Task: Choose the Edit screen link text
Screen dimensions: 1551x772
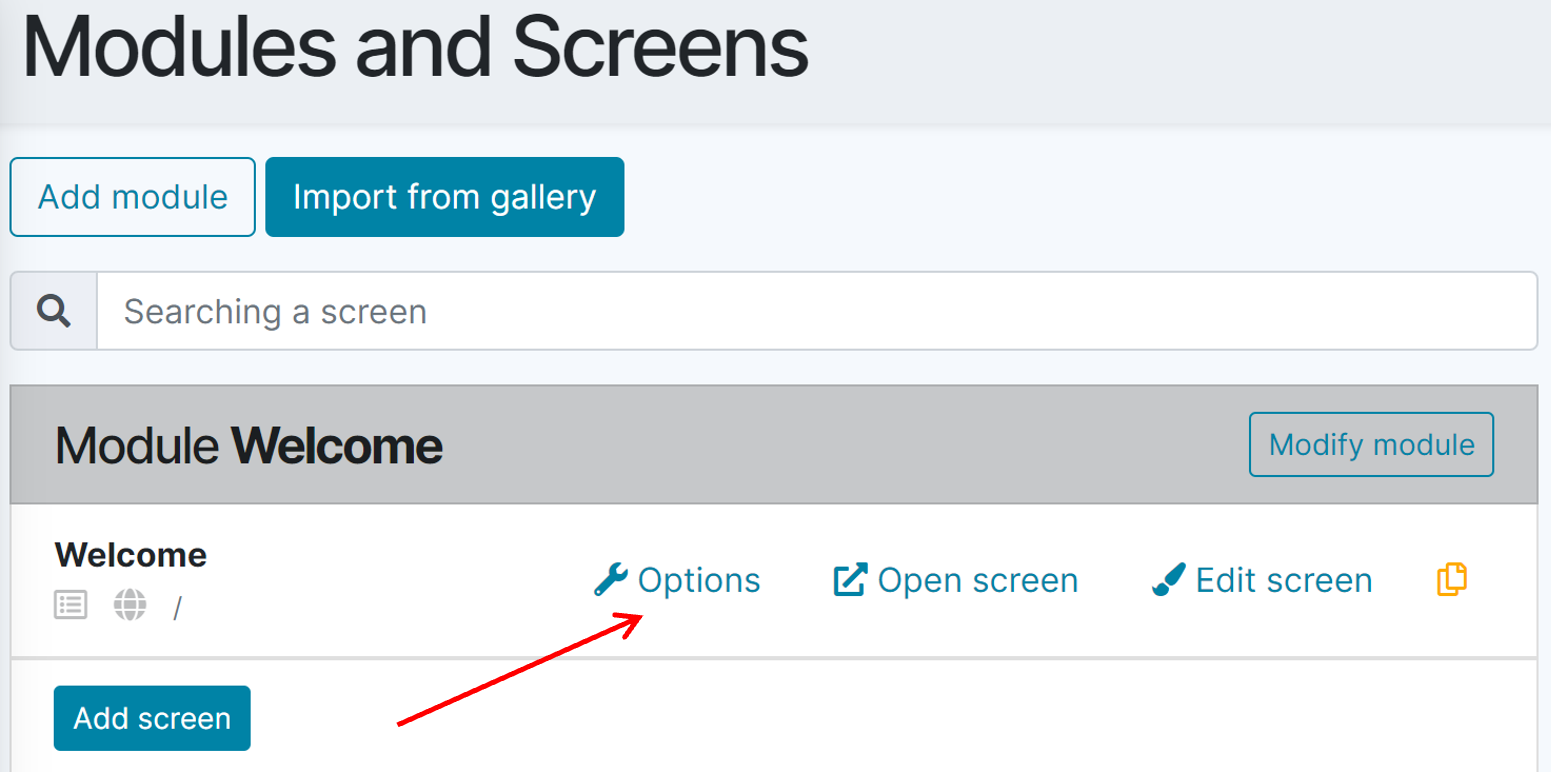Action: pyautogui.click(x=1283, y=580)
